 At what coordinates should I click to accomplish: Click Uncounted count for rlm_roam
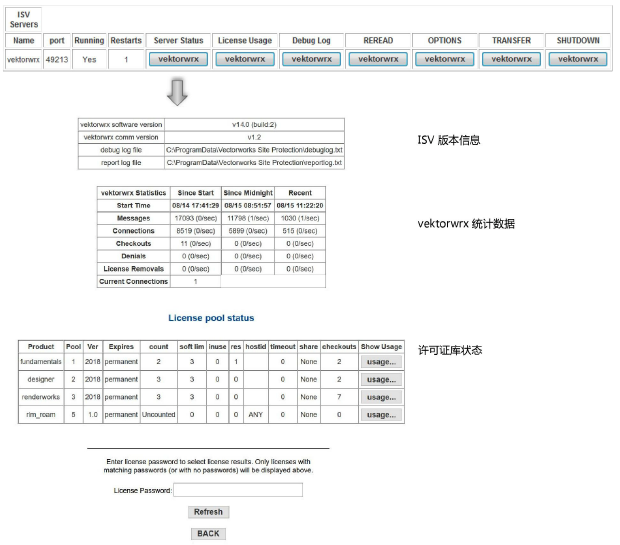159,415
